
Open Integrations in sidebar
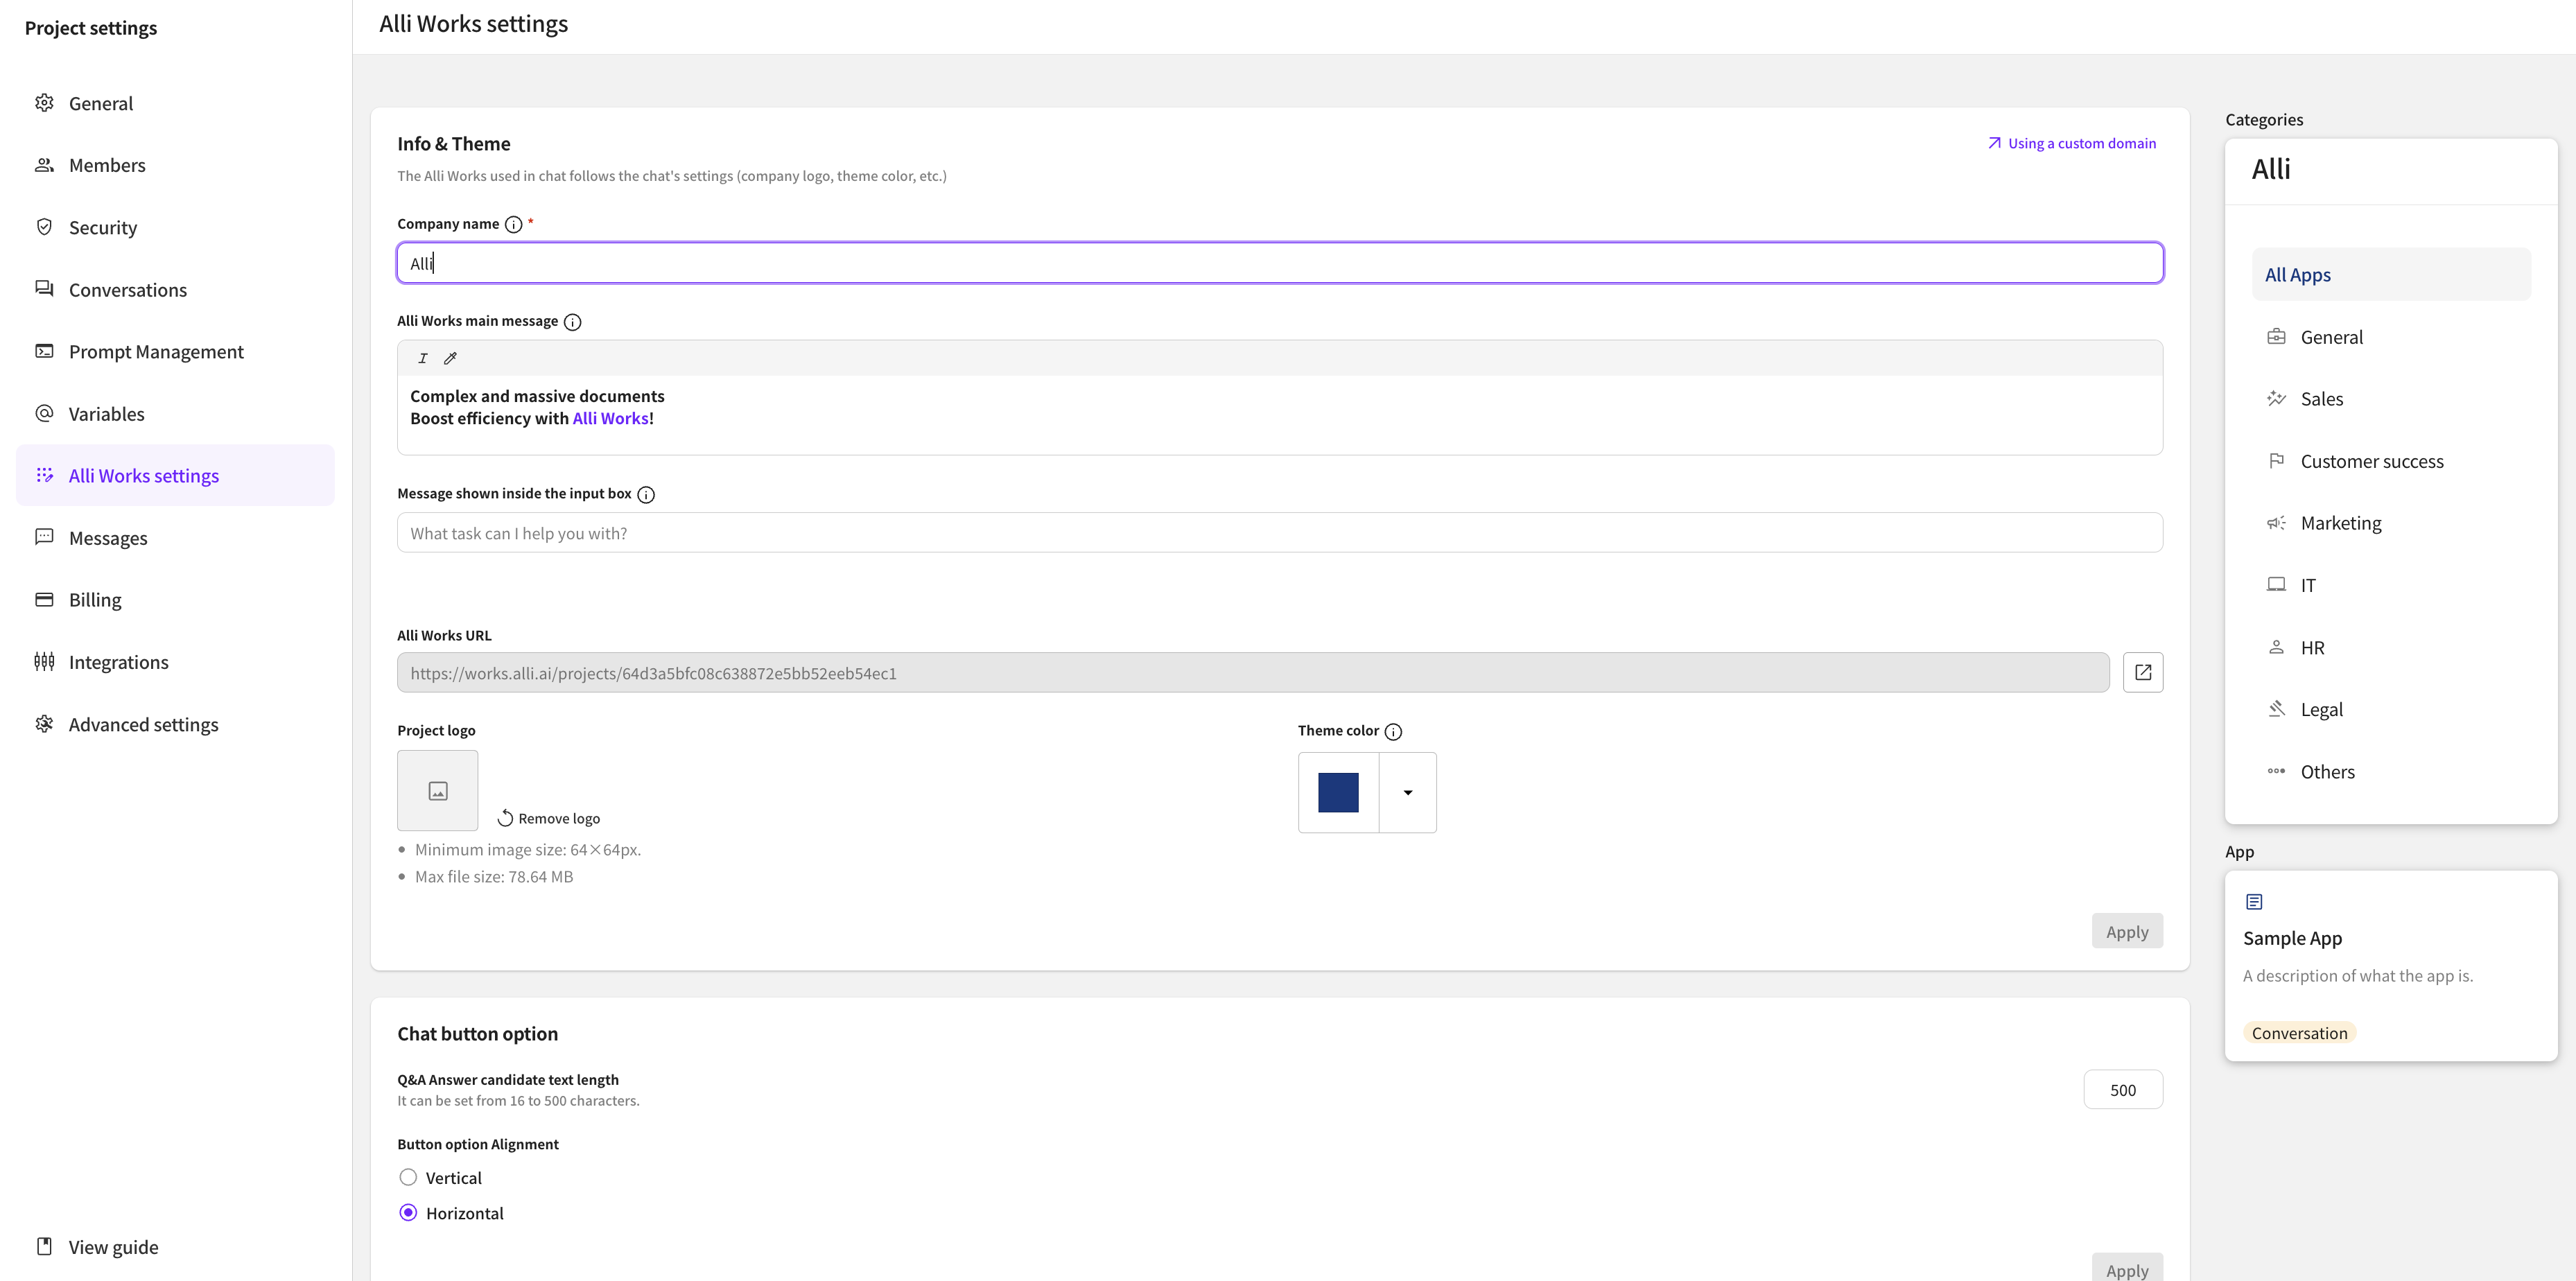[x=118, y=662]
